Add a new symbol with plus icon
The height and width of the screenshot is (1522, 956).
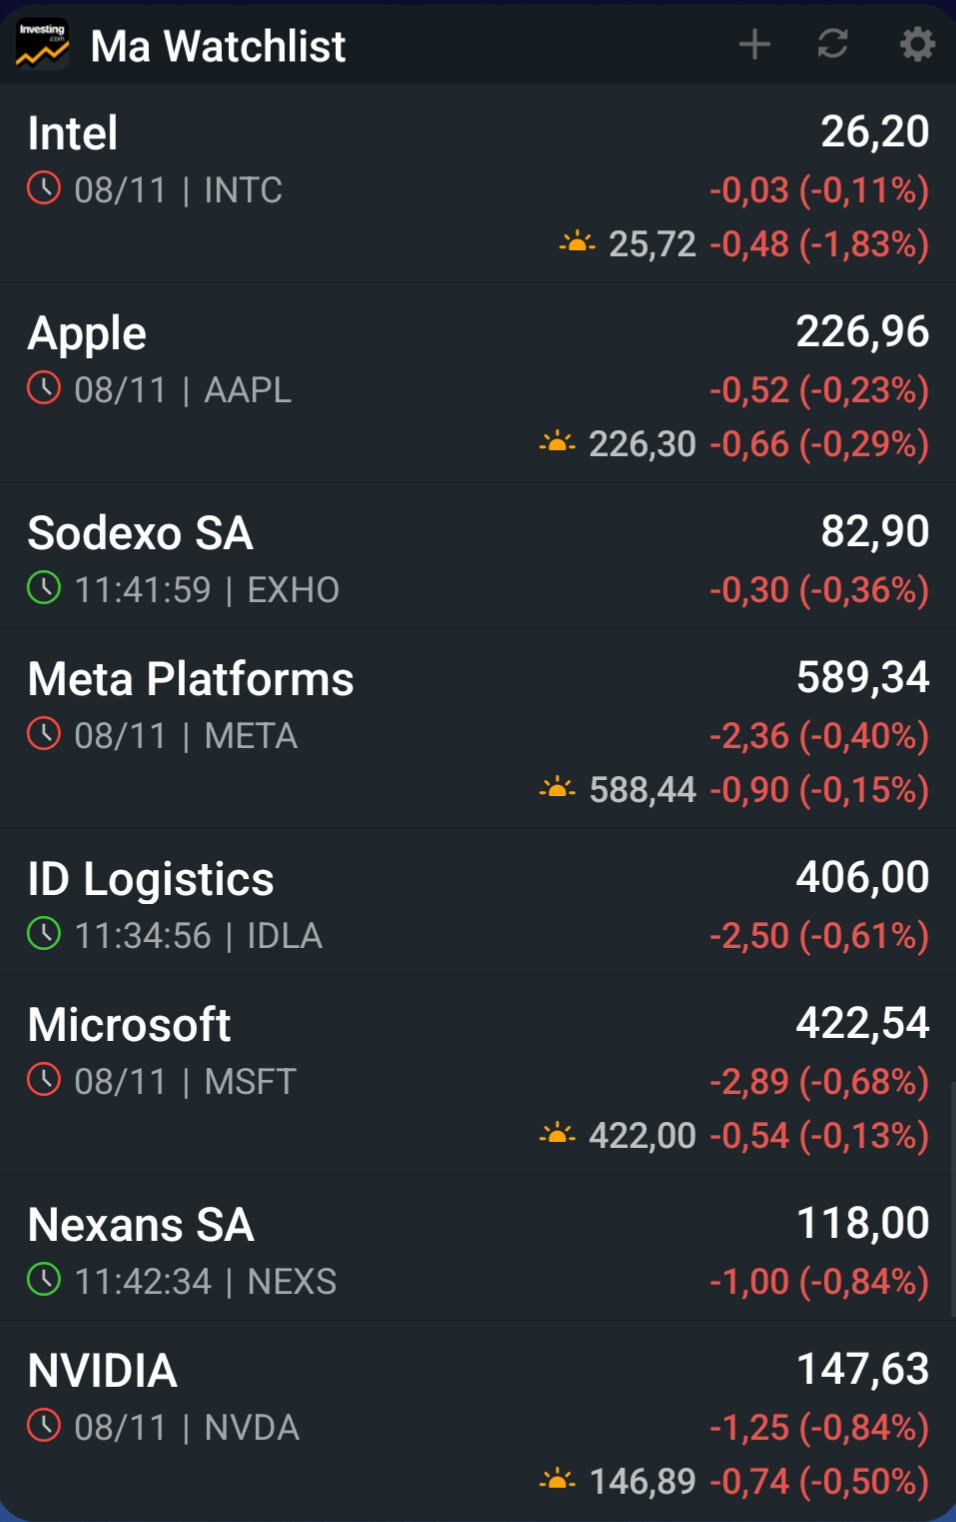(754, 45)
